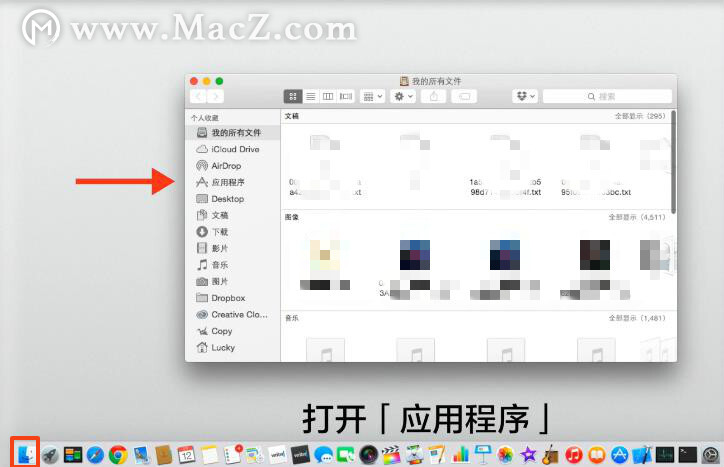Screen dimensions: 724x467
Task: Open iTunes from the Dock
Action: pos(573,455)
